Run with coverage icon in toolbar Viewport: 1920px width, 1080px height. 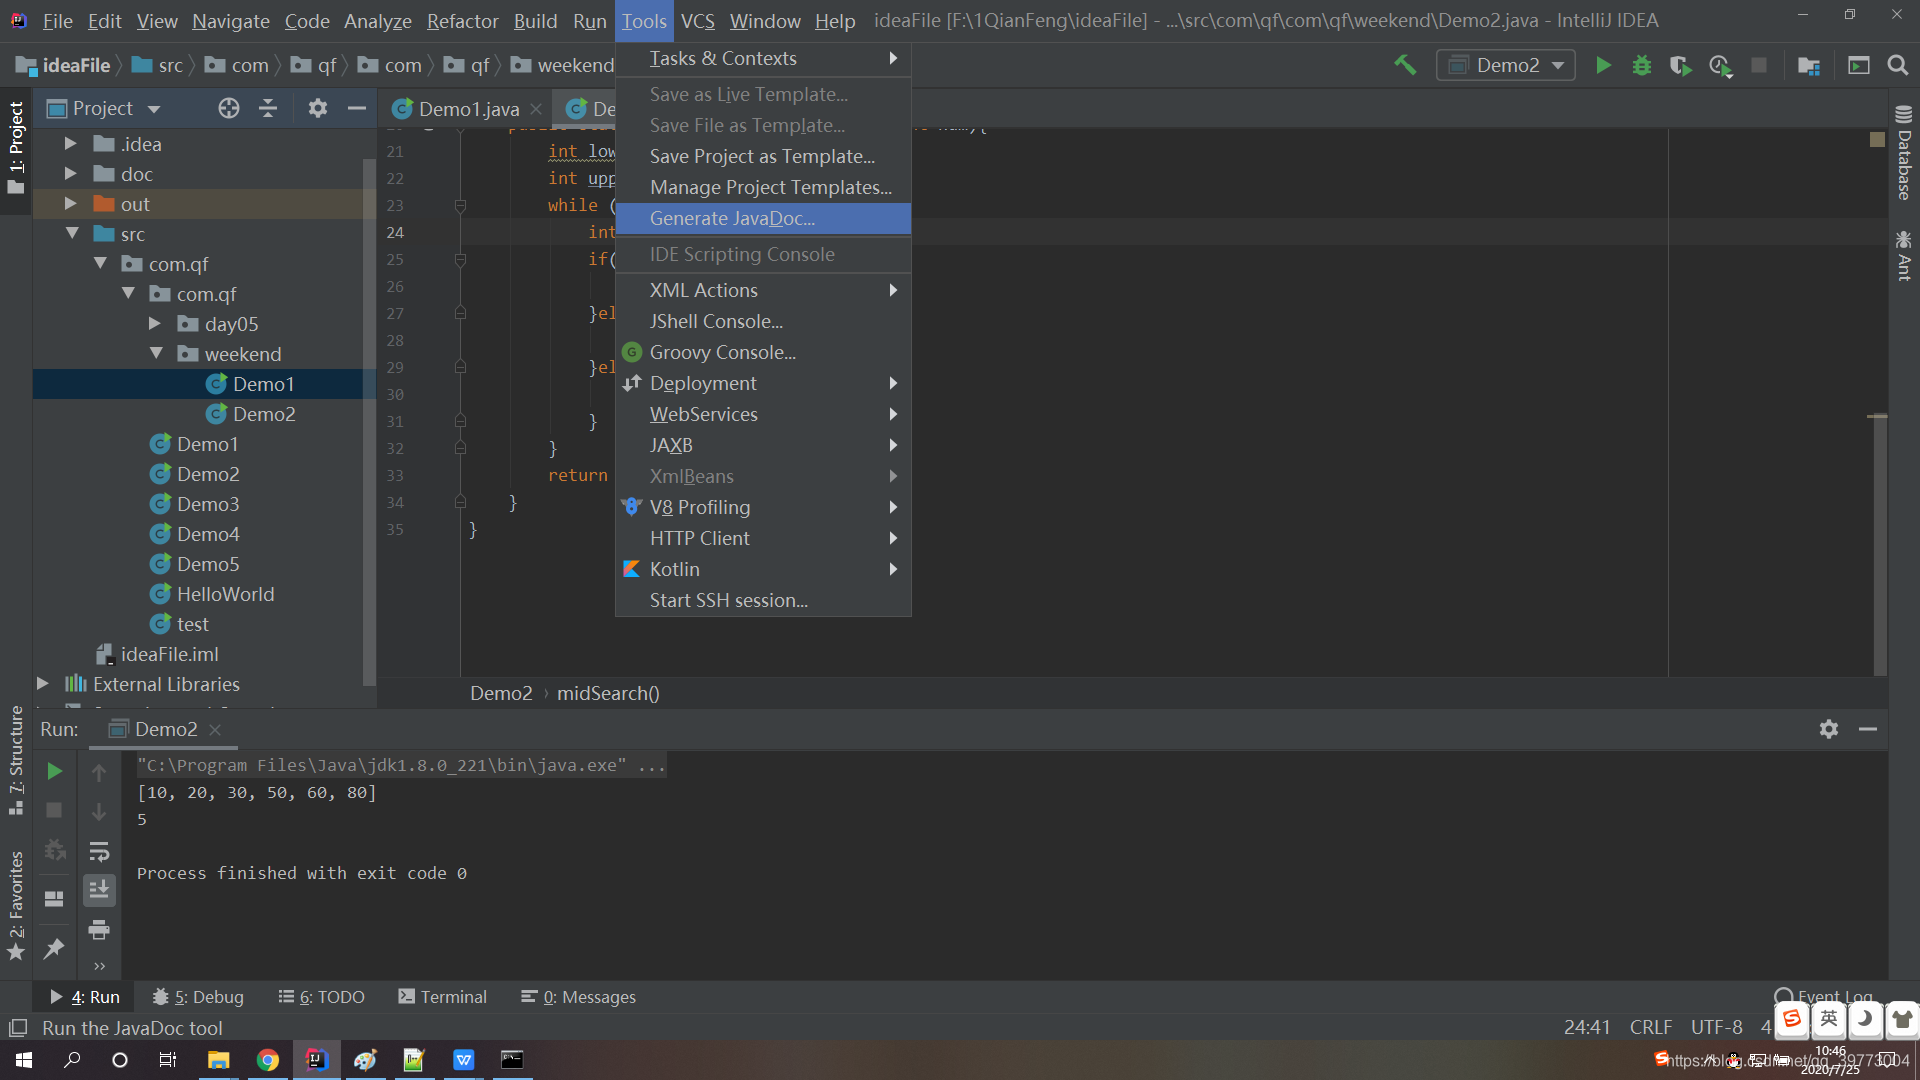[1681, 65]
